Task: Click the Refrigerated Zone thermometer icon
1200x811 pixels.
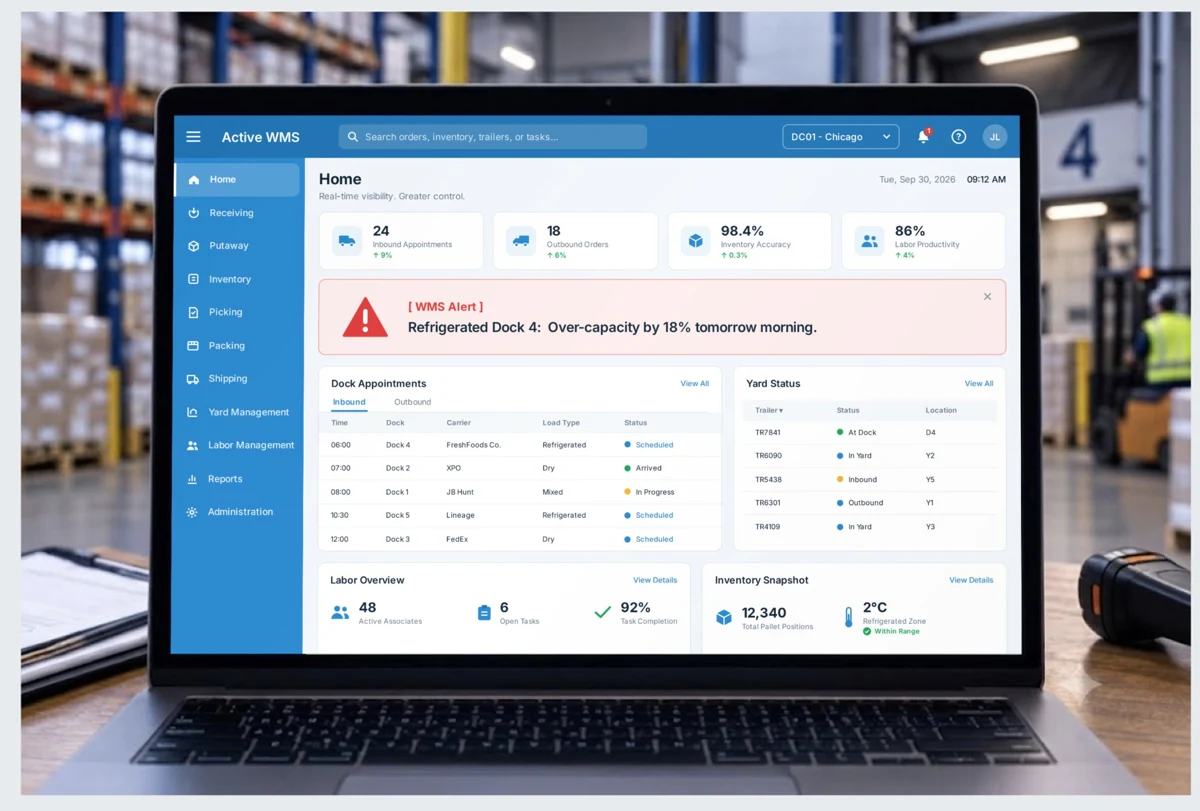Action: coord(848,617)
